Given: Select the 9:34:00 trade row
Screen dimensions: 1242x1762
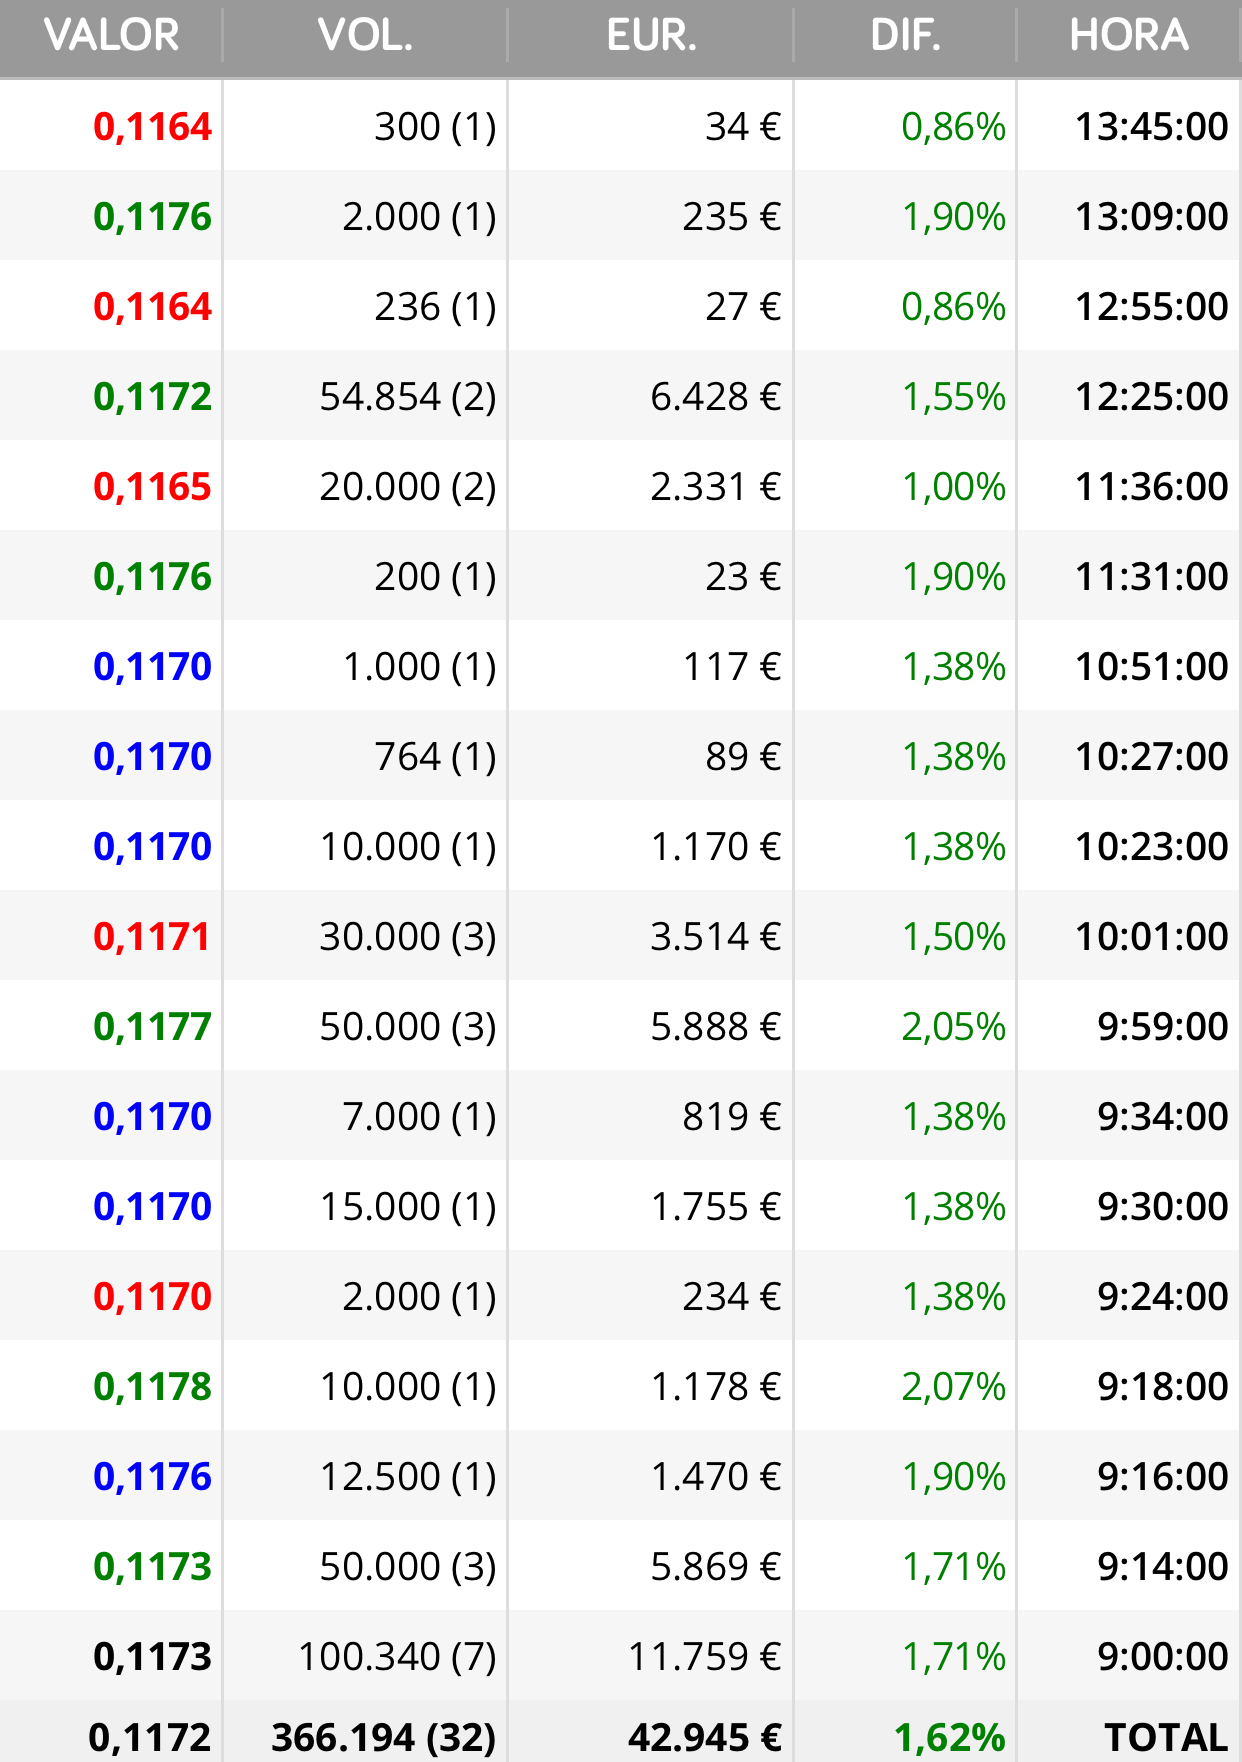Looking at the screenshot, I should coord(621,1116).
